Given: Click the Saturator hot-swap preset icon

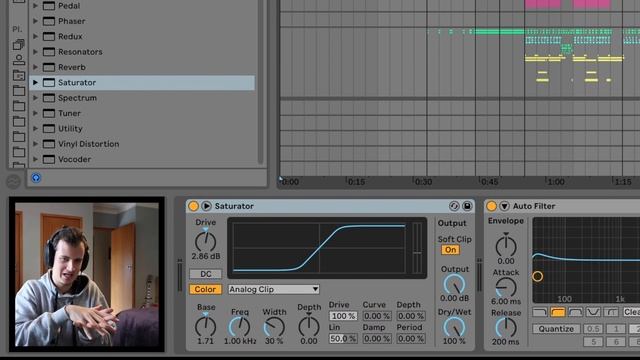Looking at the screenshot, I should [454, 206].
